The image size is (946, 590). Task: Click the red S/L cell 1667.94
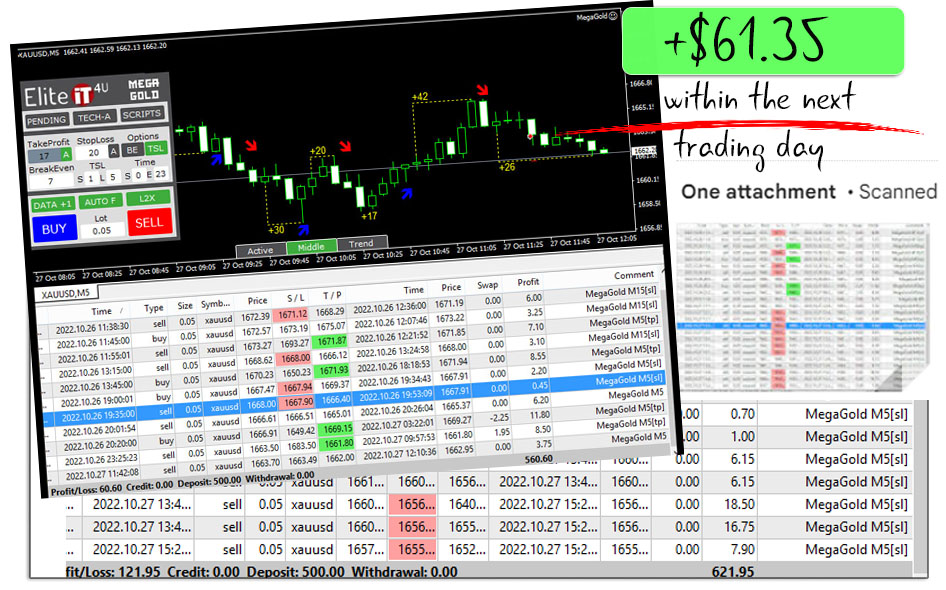pos(297,387)
